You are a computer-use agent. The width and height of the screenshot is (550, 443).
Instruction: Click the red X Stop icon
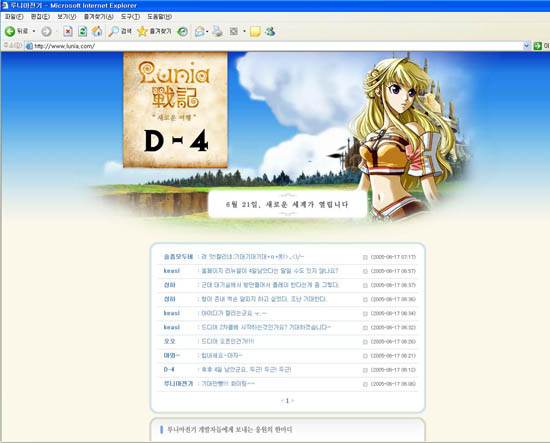tap(68, 32)
